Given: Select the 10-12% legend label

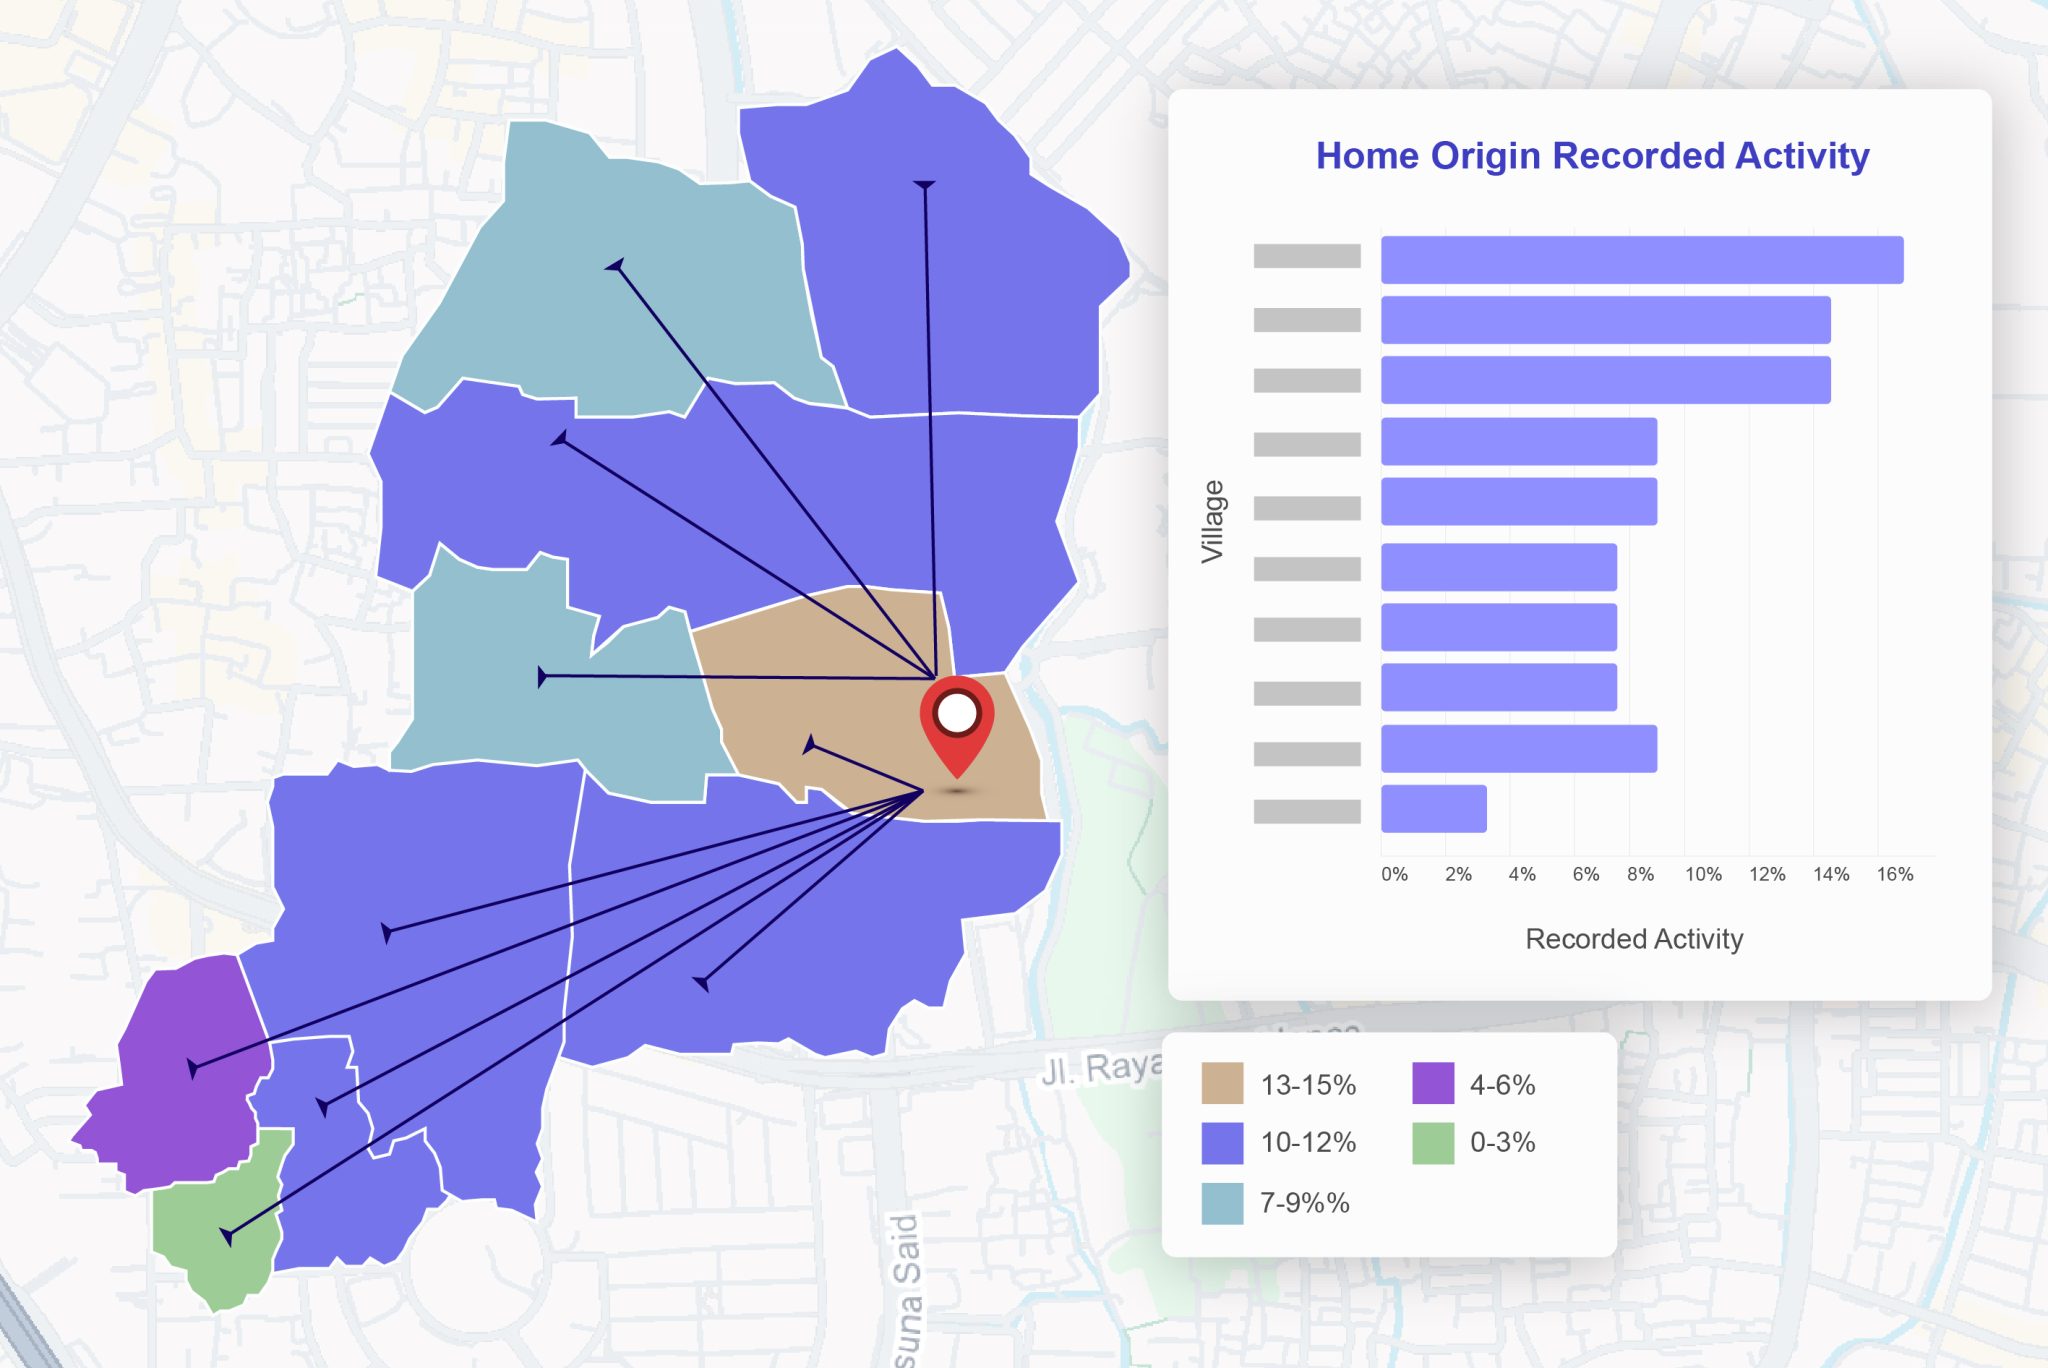Looking at the screenshot, I should [x=1308, y=1143].
